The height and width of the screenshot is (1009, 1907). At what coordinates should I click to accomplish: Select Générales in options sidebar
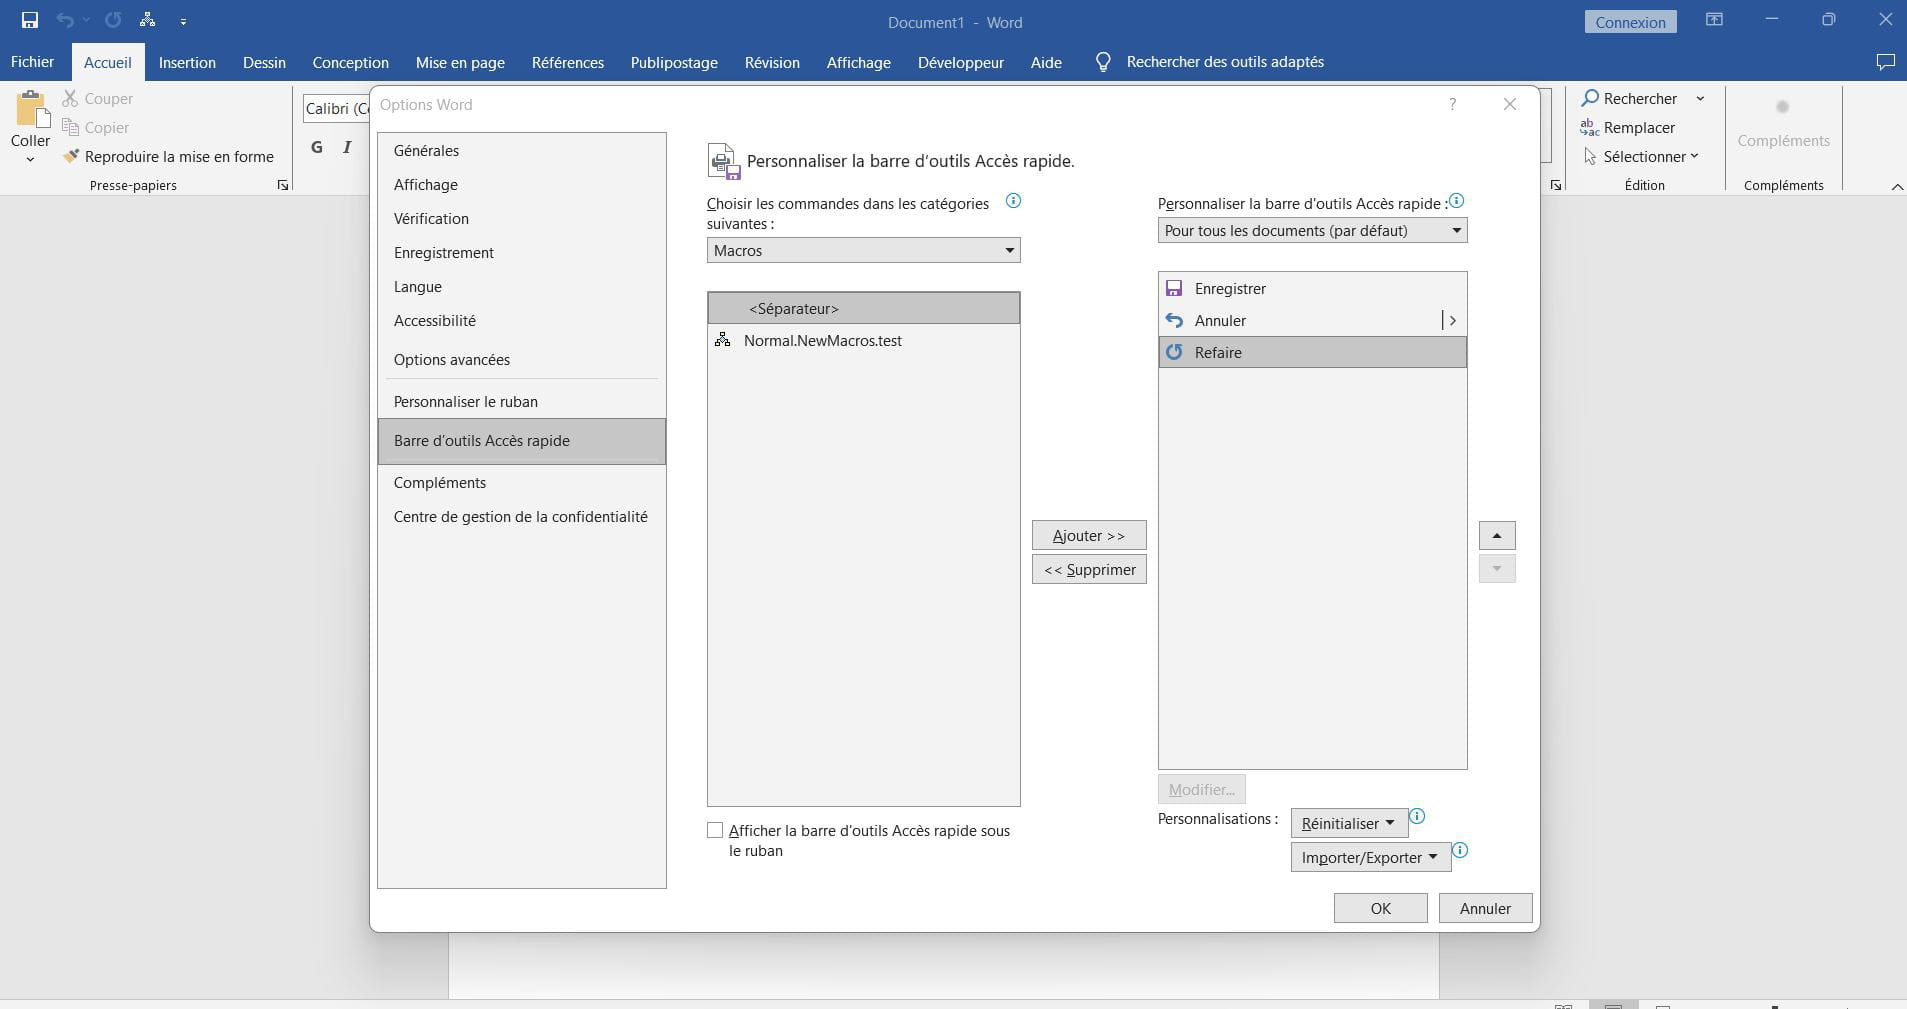point(521,151)
